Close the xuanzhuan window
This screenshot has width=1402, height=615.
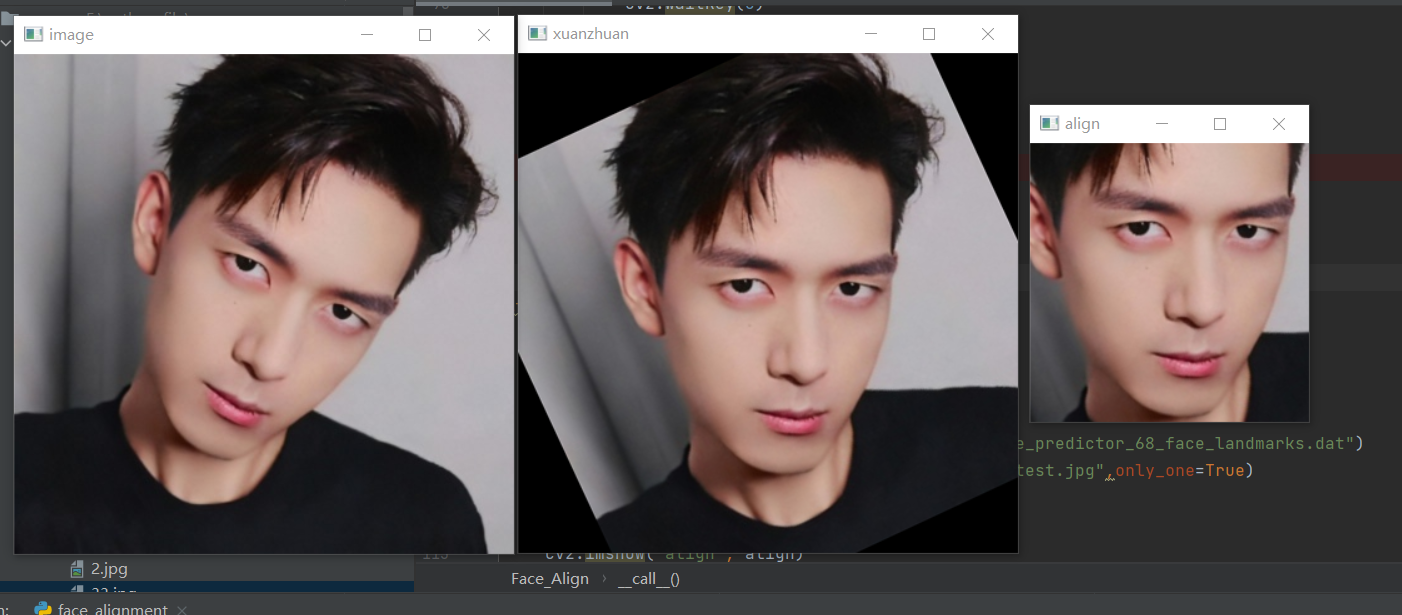[x=988, y=34]
